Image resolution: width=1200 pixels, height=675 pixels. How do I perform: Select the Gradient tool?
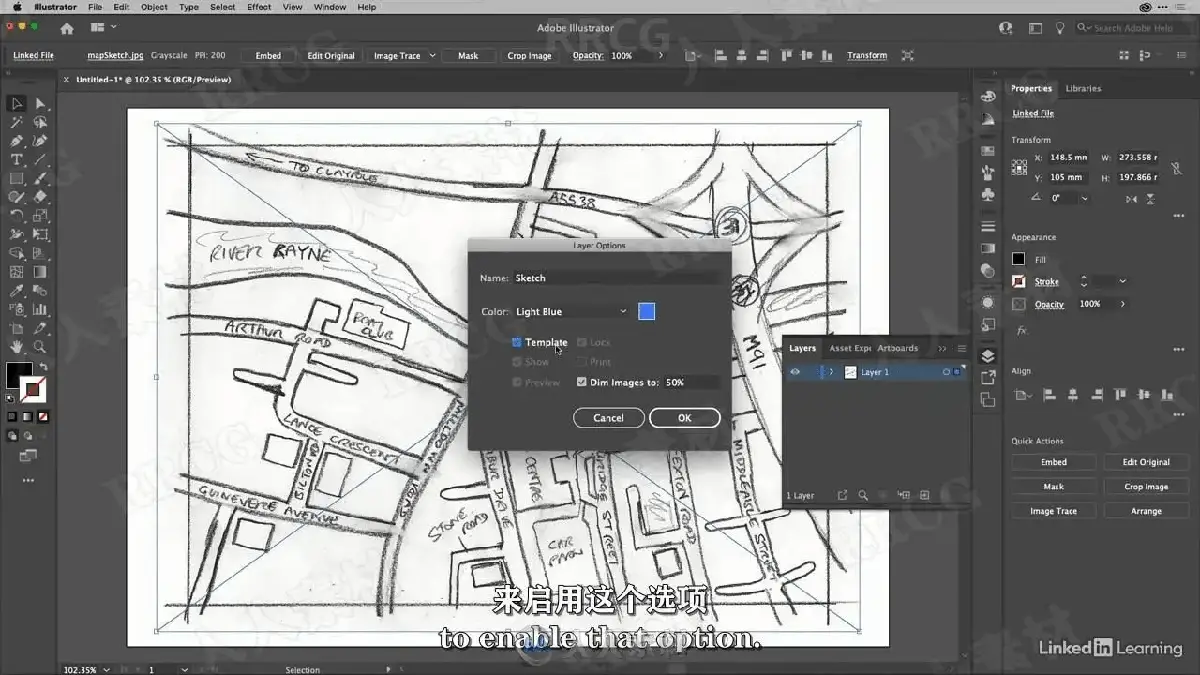[40, 272]
